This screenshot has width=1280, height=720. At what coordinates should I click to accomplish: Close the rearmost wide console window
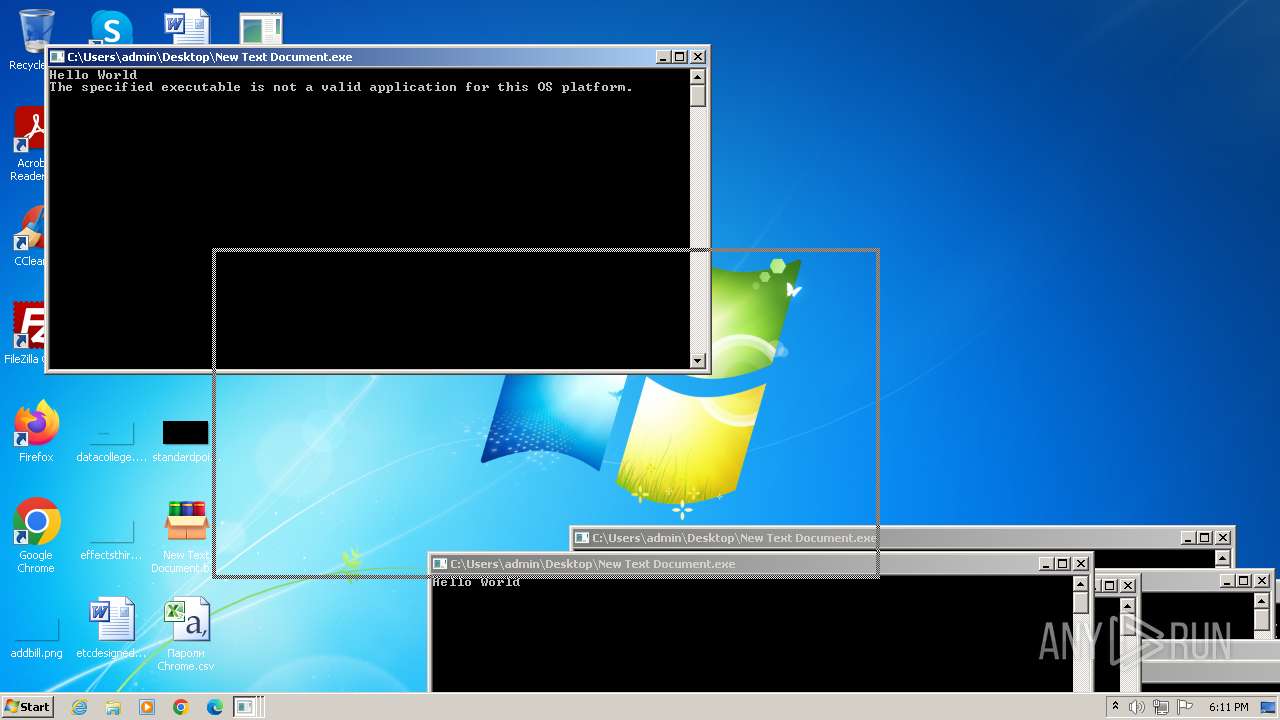point(1222,538)
